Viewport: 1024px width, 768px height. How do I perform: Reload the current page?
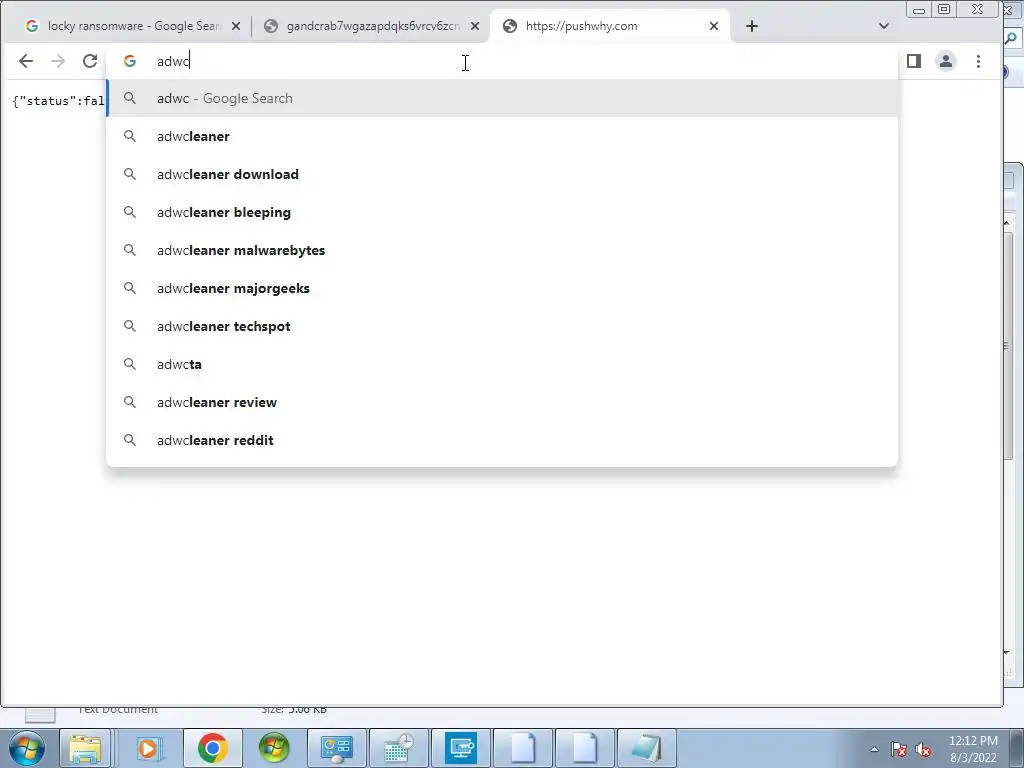click(90, 61)
